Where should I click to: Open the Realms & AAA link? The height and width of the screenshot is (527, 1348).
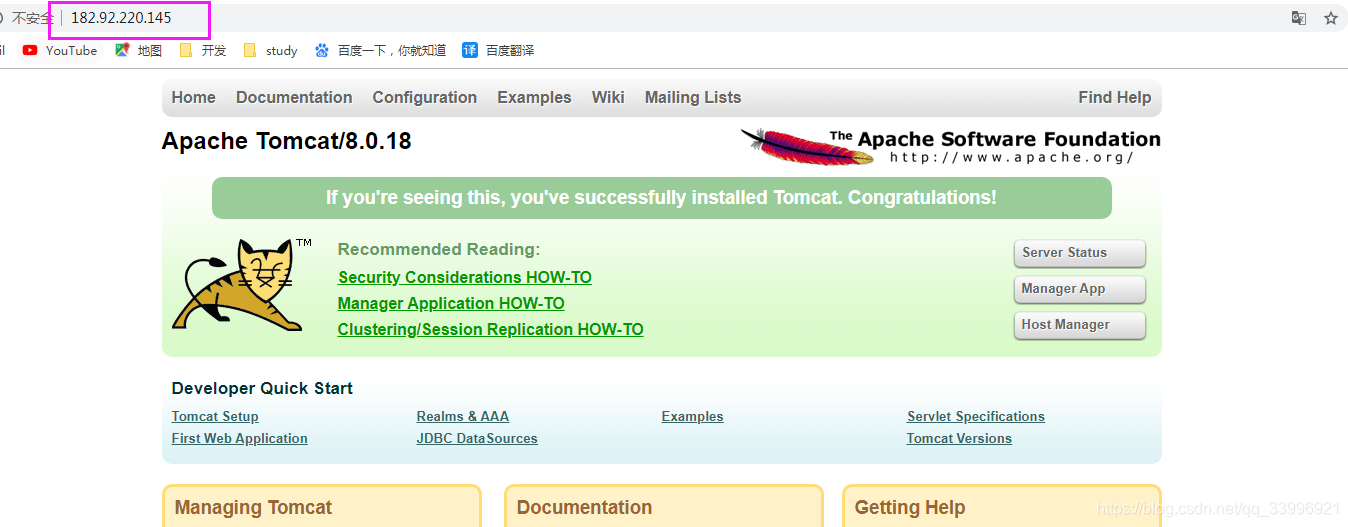pos(463,416)
